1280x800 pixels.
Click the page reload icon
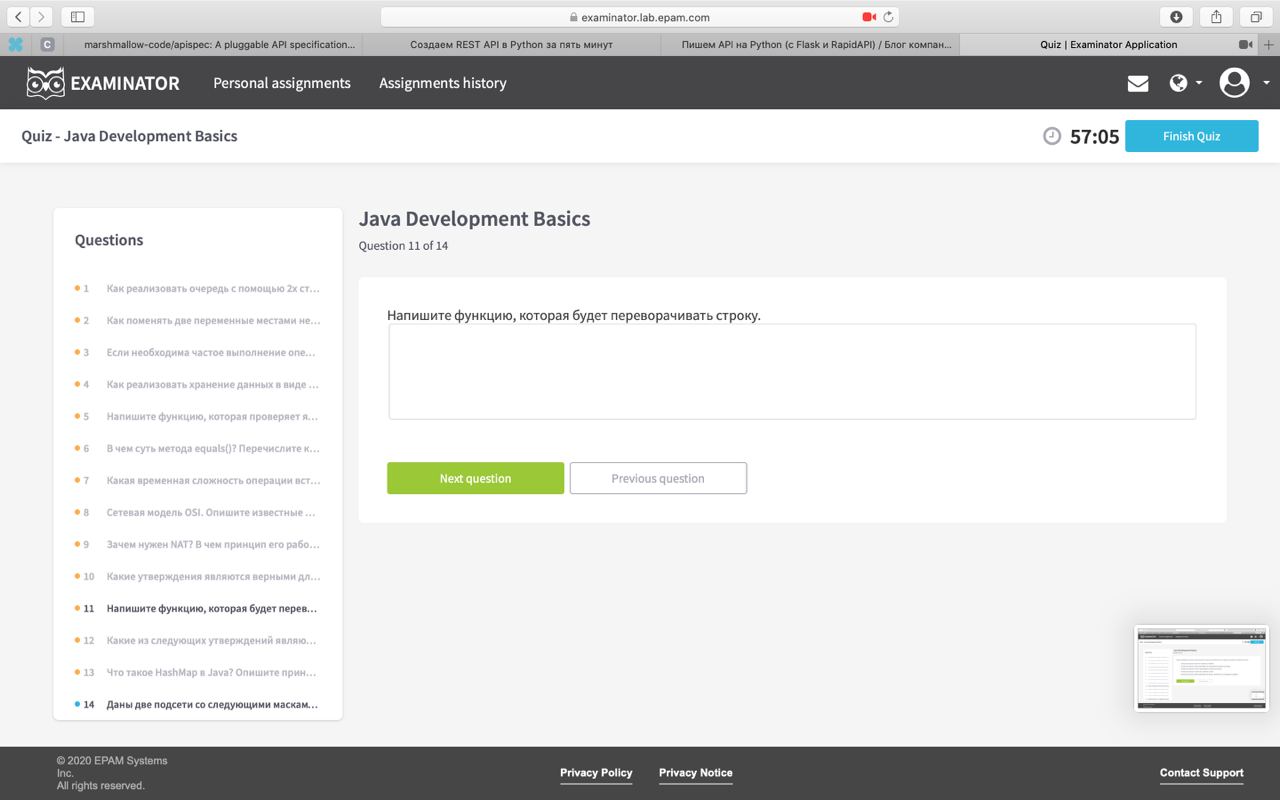pos(888,17)
